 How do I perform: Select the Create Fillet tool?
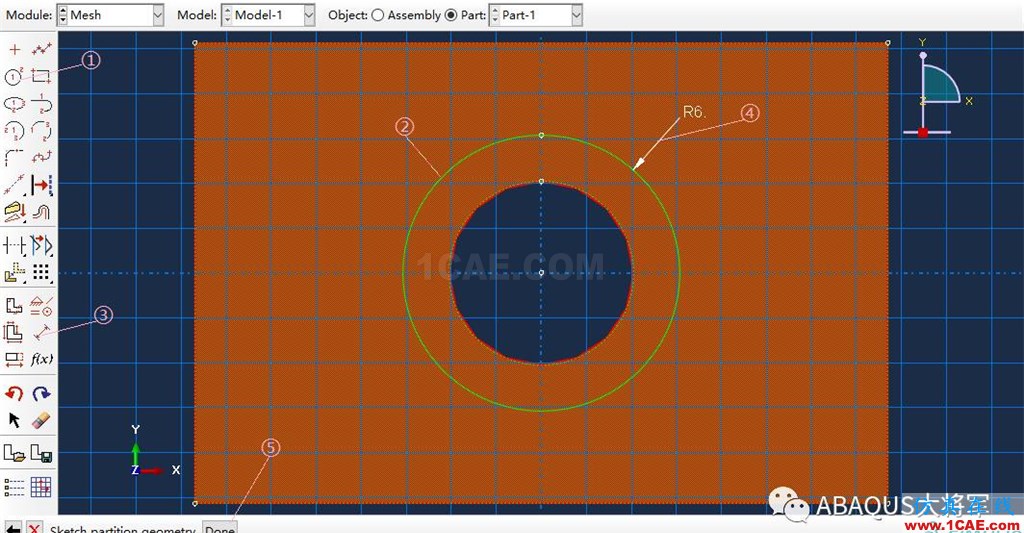click(x=14, y=157)
